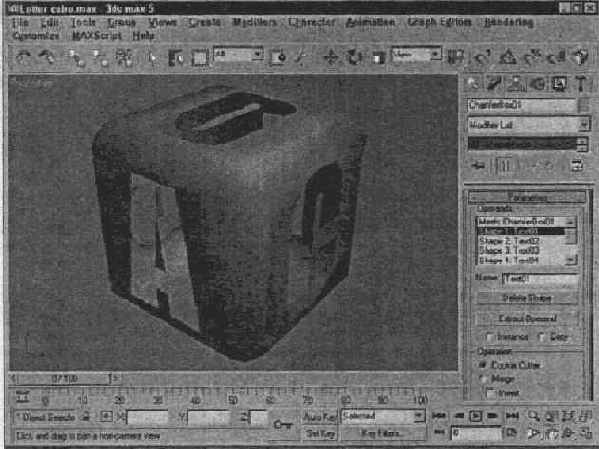Click the Zoom magnifier viewport control

tap(534, 416)
